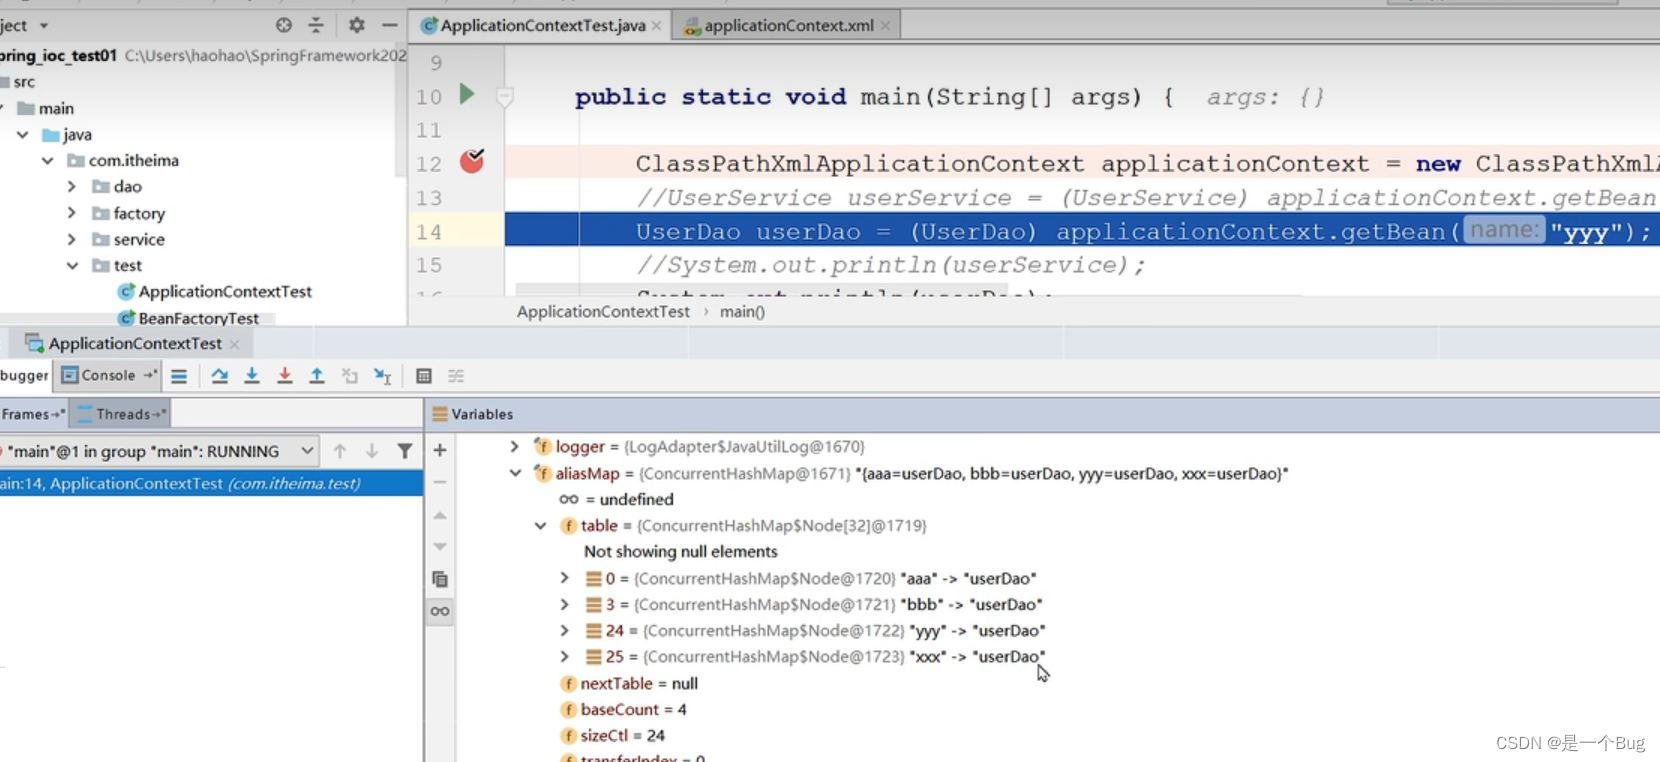Click the Run to Cursor icon
Screen dimensions: 1660x762
(x=382, y=376)
